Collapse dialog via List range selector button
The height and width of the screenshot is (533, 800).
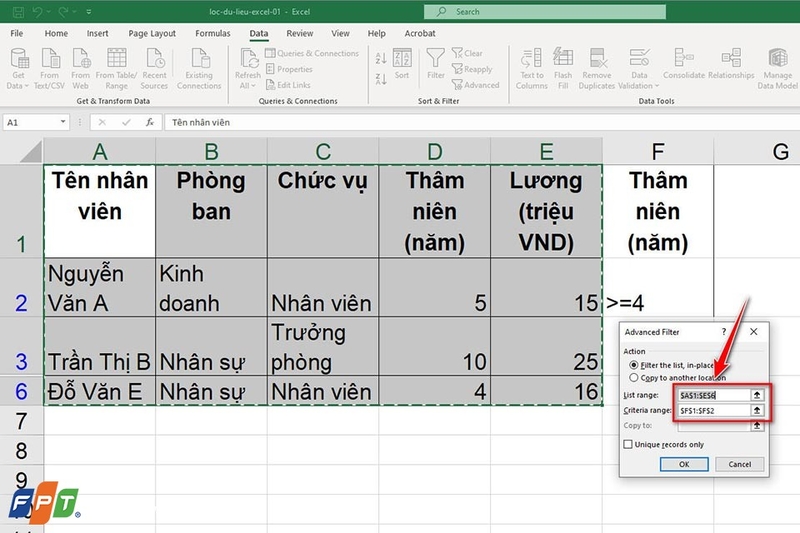coord(757,395)
